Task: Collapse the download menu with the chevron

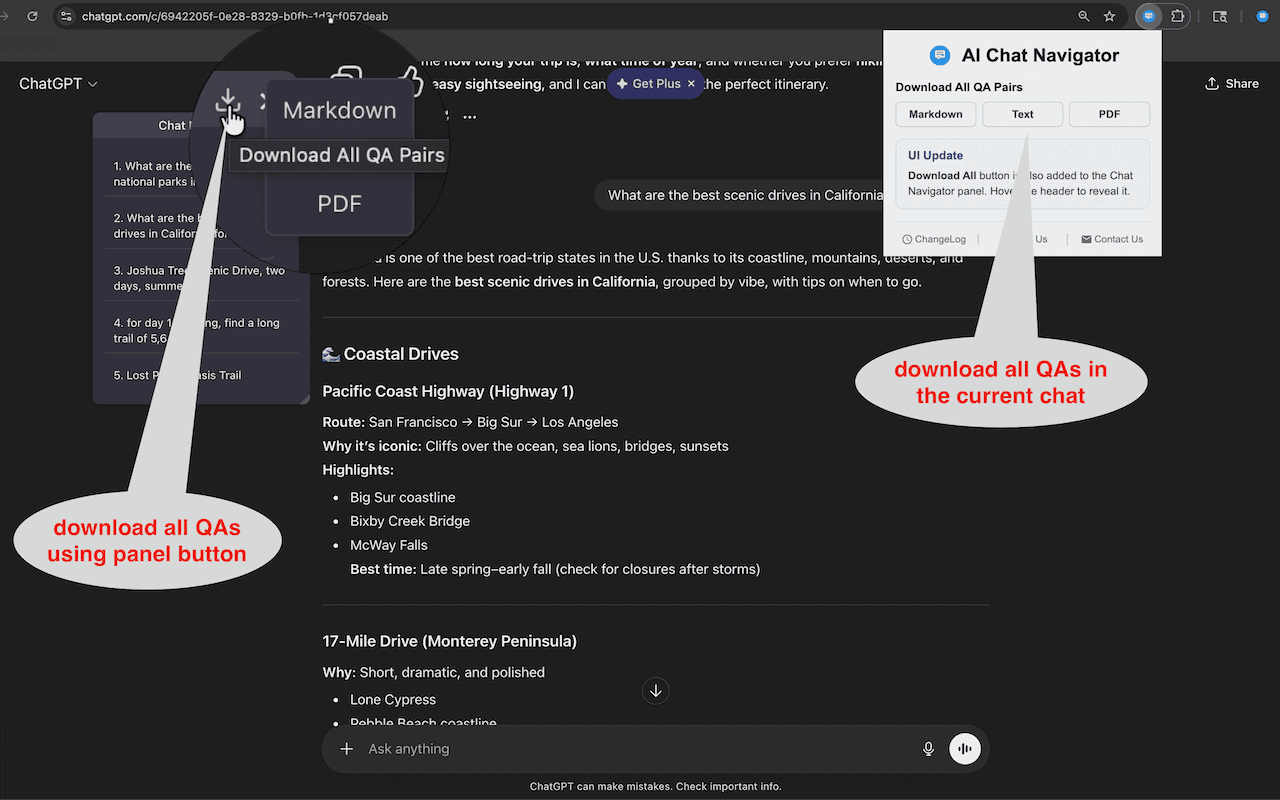Action: [263, 100]
